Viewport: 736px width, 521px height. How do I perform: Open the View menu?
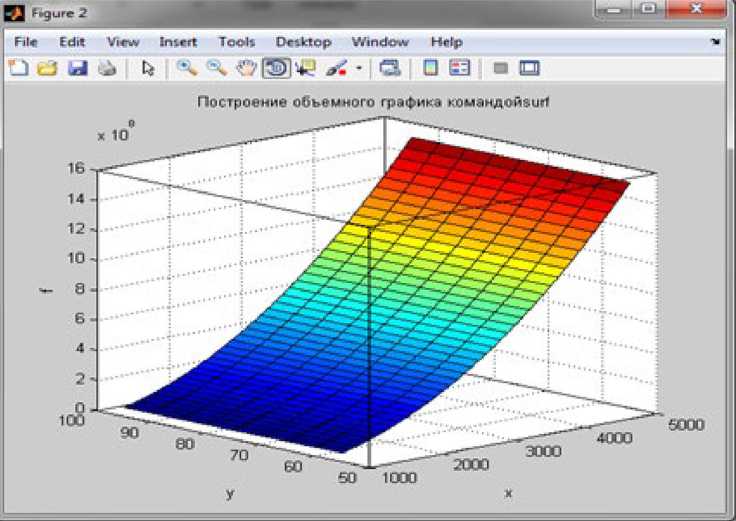(123, 42)
